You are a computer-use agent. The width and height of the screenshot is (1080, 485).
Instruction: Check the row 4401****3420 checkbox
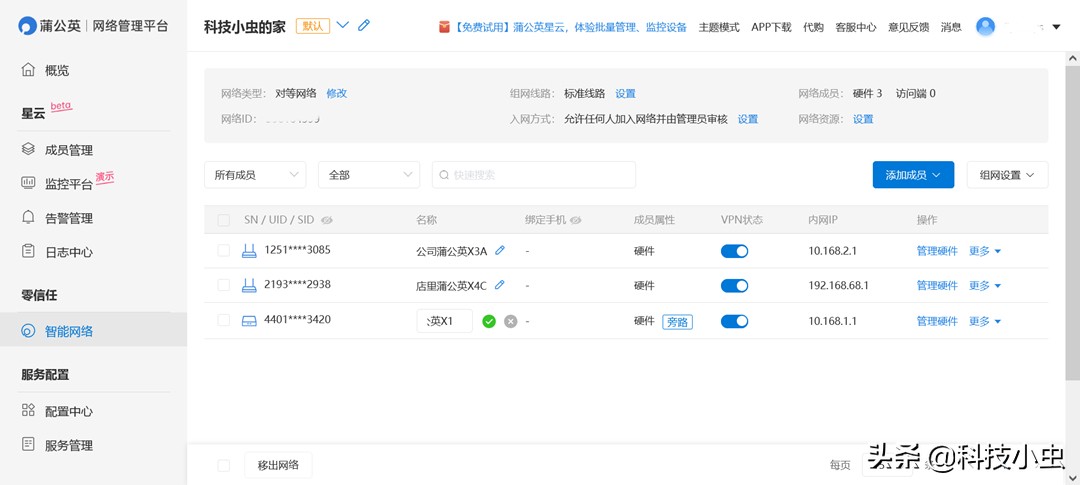tap(224, 320)
